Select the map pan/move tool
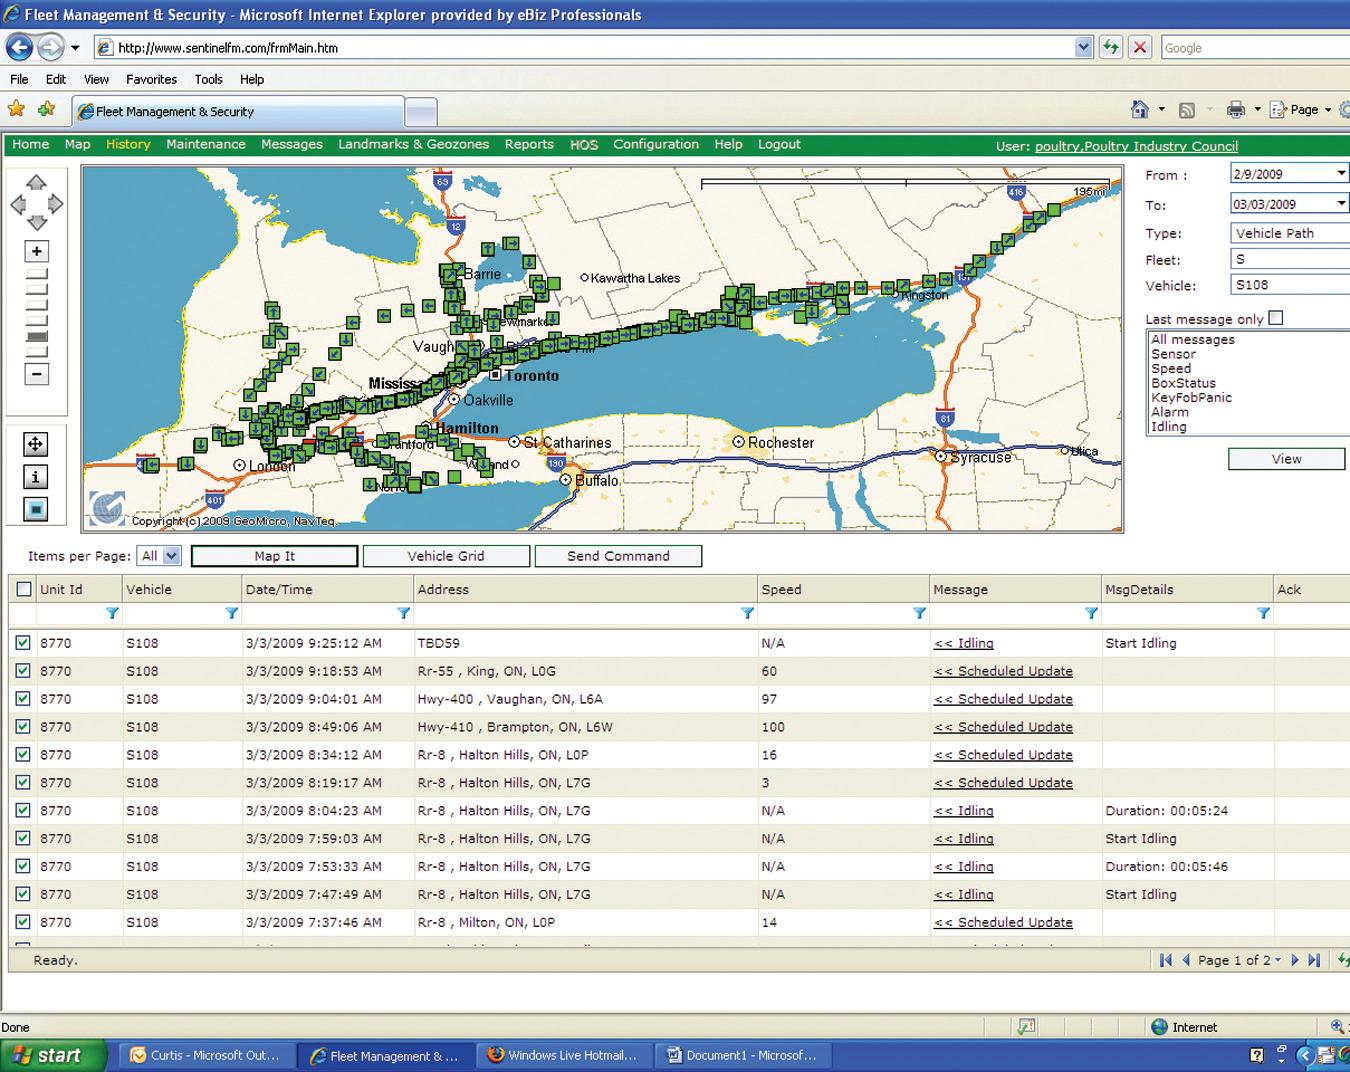1350x1072 pixels. coord(36,445)
